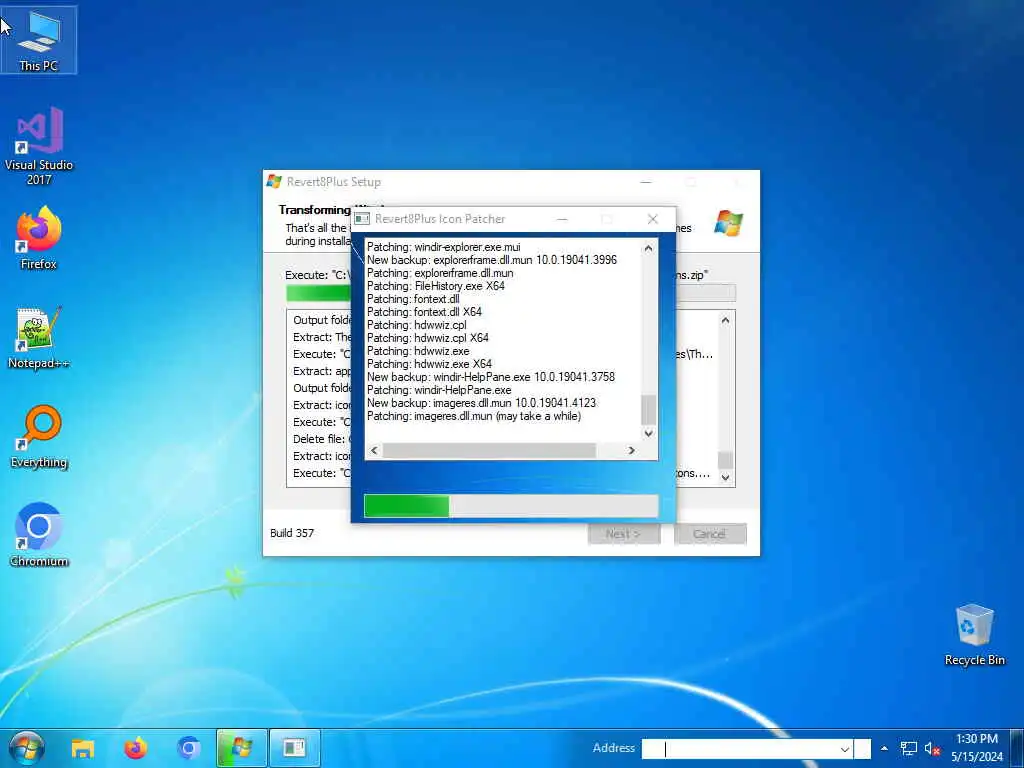The image size is (1024, 768).
Task: Click the Revert8Plus Icon Patcher title icon
Action: (362, 219)
